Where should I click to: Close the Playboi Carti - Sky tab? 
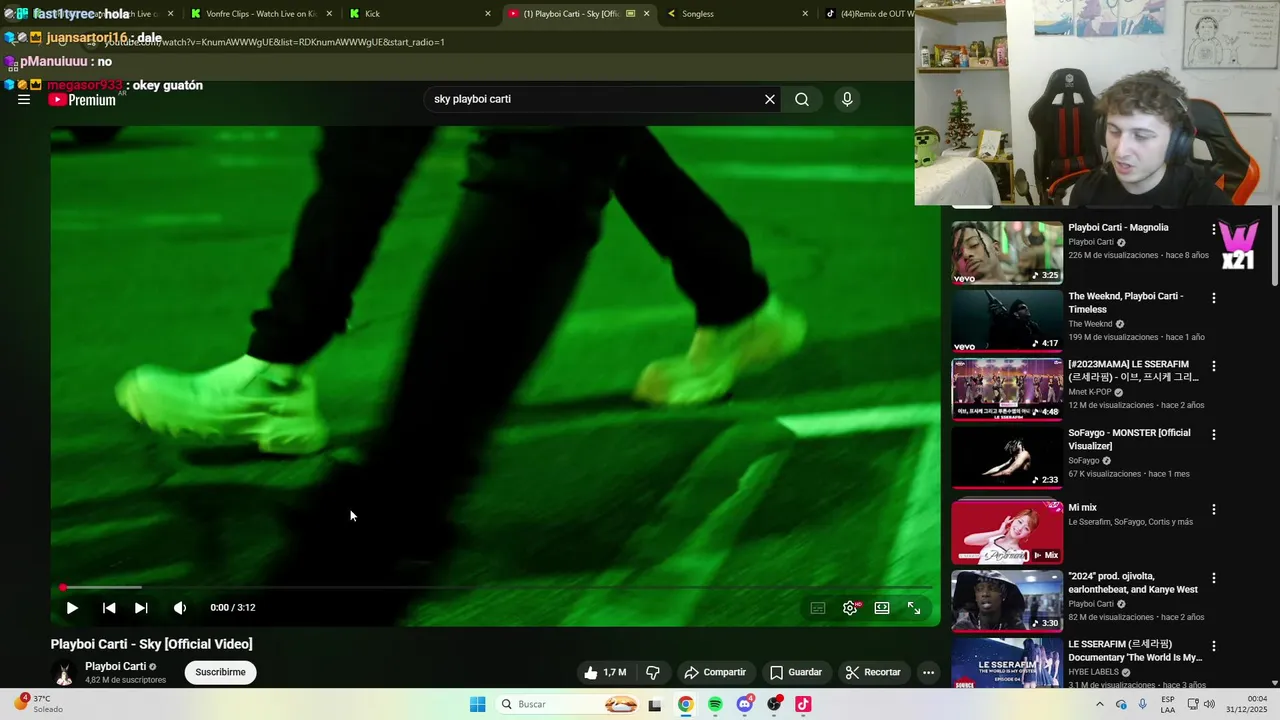(x=646, y=14)
